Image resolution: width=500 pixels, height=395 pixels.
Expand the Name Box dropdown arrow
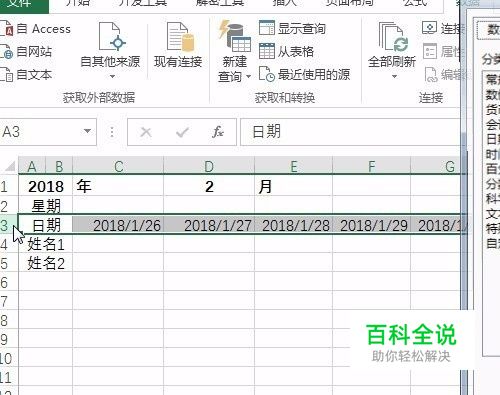[x=87, y=131]
